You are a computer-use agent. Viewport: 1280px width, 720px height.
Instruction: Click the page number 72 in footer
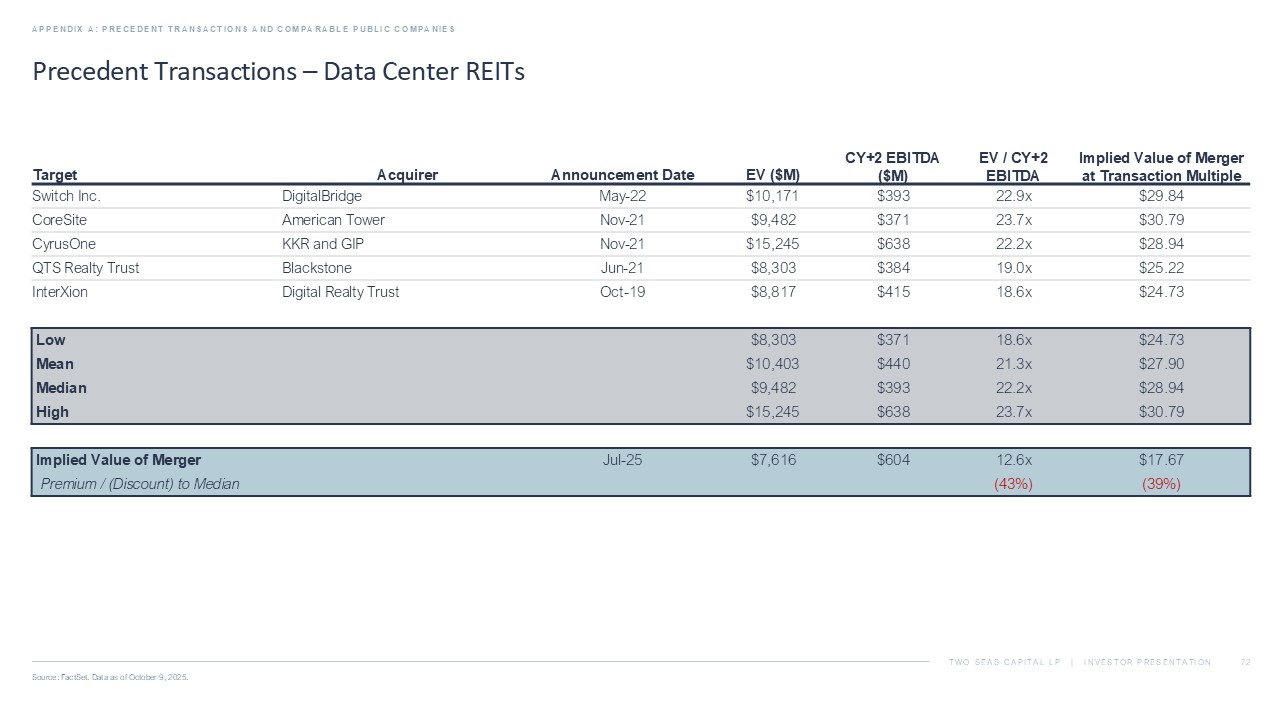pyautogui.click(x=1245, y=662)
